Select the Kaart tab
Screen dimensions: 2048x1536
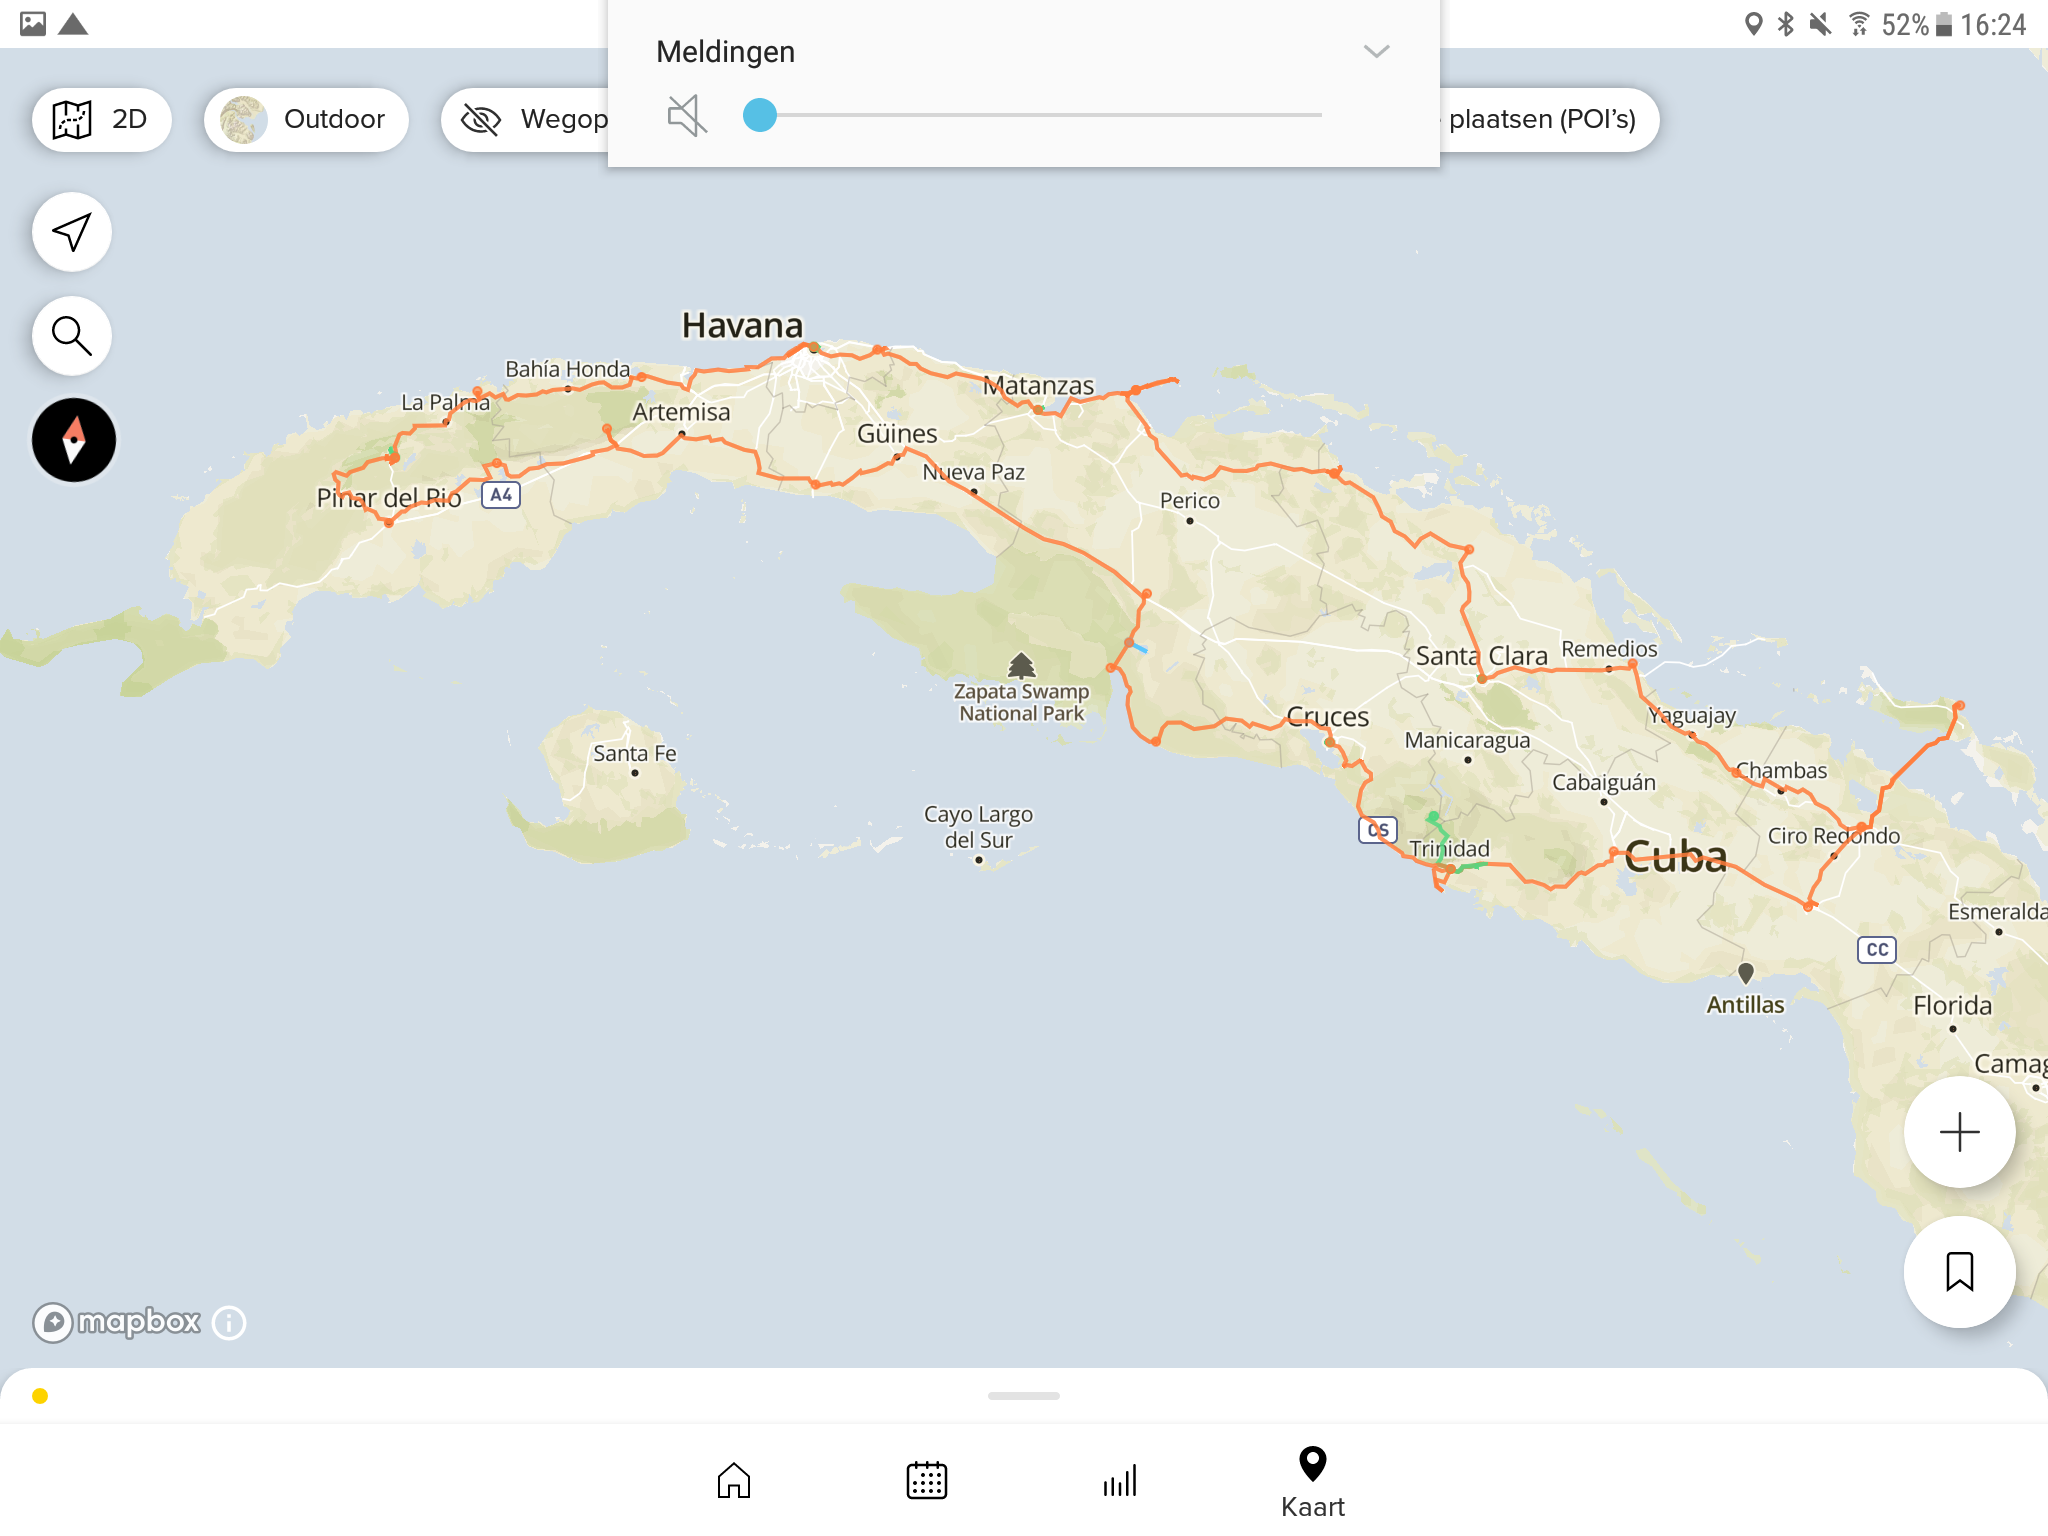1312,1482
